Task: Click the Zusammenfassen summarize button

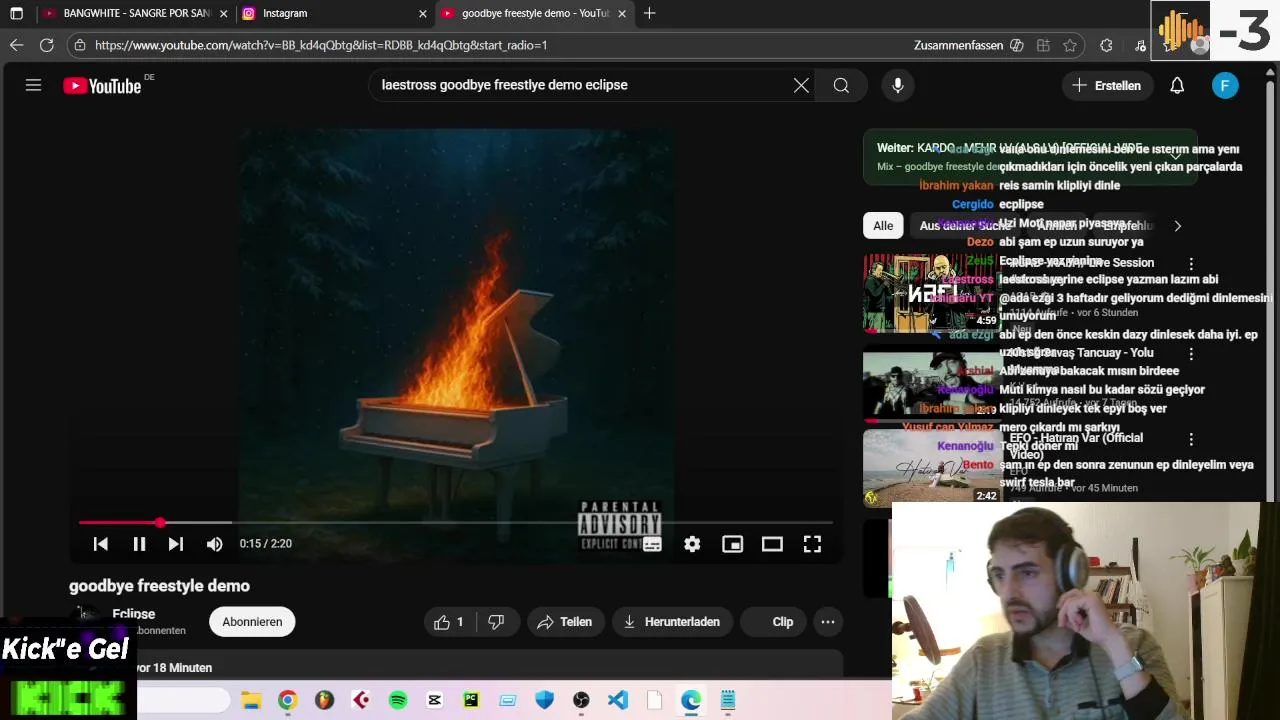Action: coord(968,45)
